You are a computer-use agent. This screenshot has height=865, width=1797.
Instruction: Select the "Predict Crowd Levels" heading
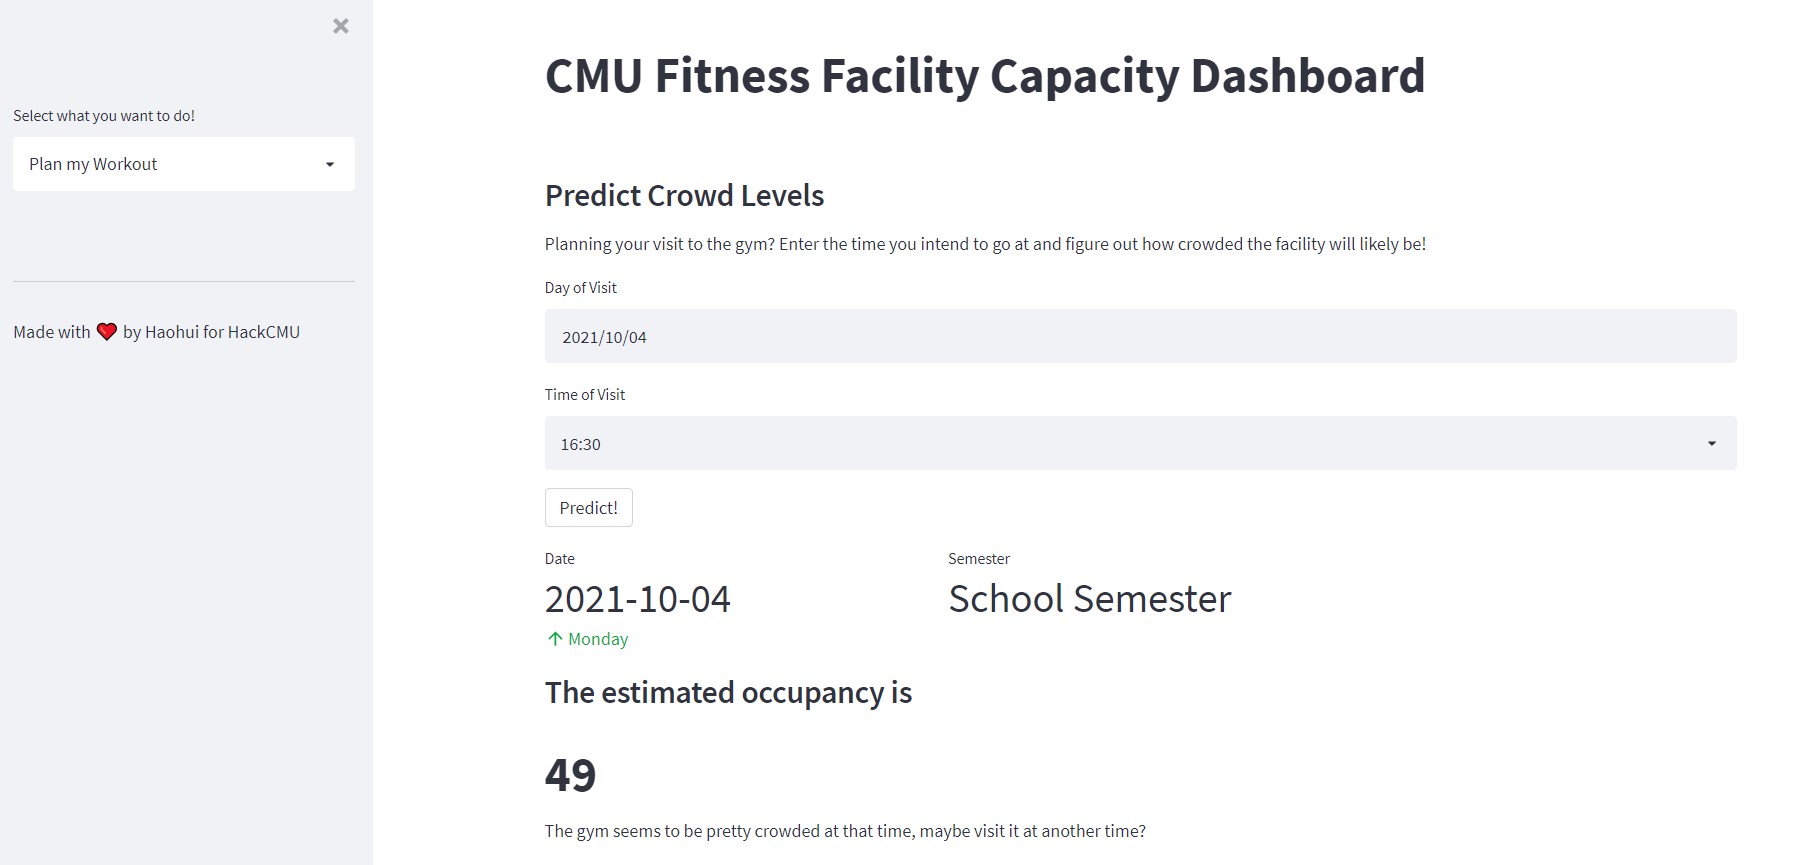(684, 196)
